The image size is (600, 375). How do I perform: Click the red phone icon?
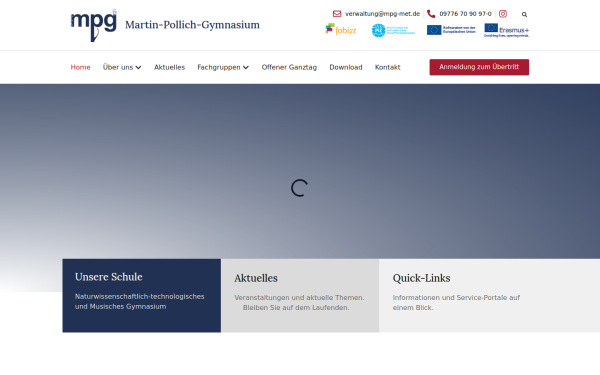point(431,14)
